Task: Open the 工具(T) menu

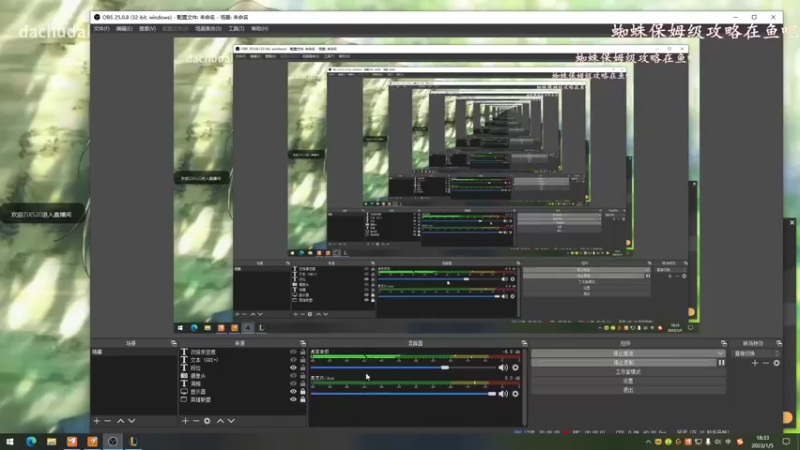Action: (236, 29)
